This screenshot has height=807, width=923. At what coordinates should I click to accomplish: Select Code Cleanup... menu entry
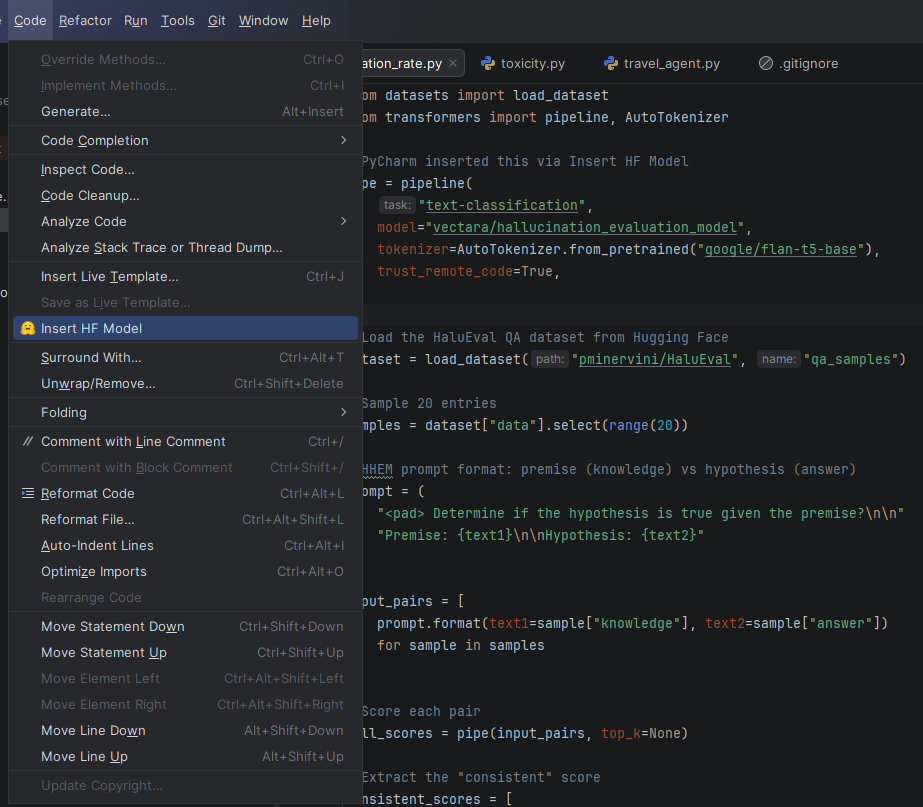click(x=185, y=195)
